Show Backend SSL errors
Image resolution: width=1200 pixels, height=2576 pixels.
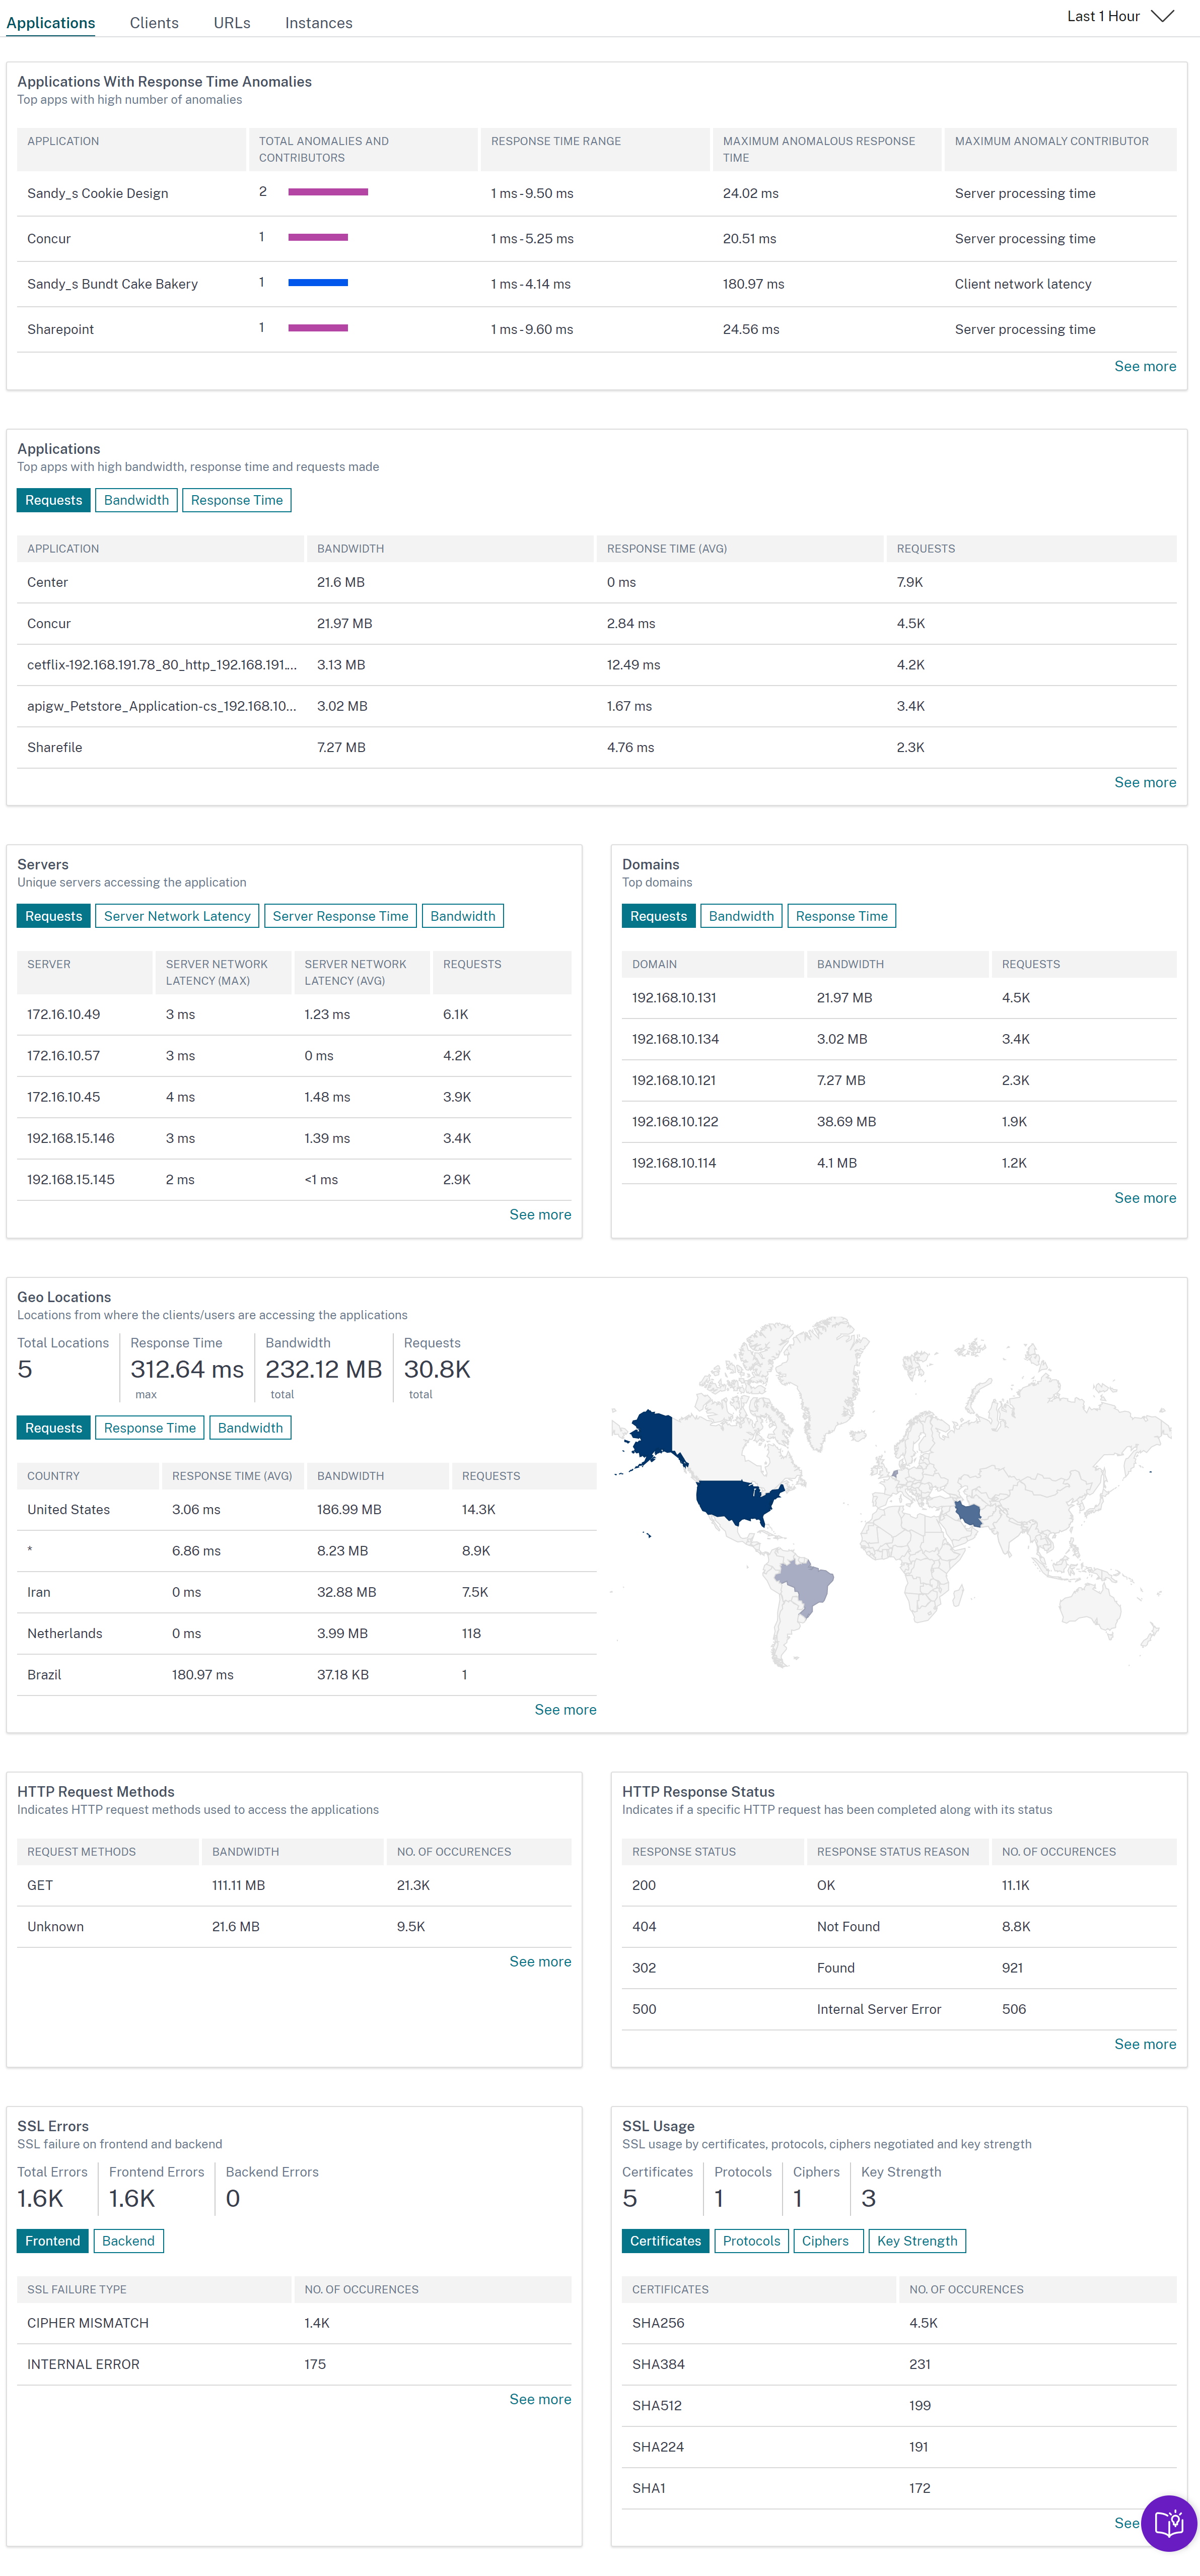(128, 2241)
